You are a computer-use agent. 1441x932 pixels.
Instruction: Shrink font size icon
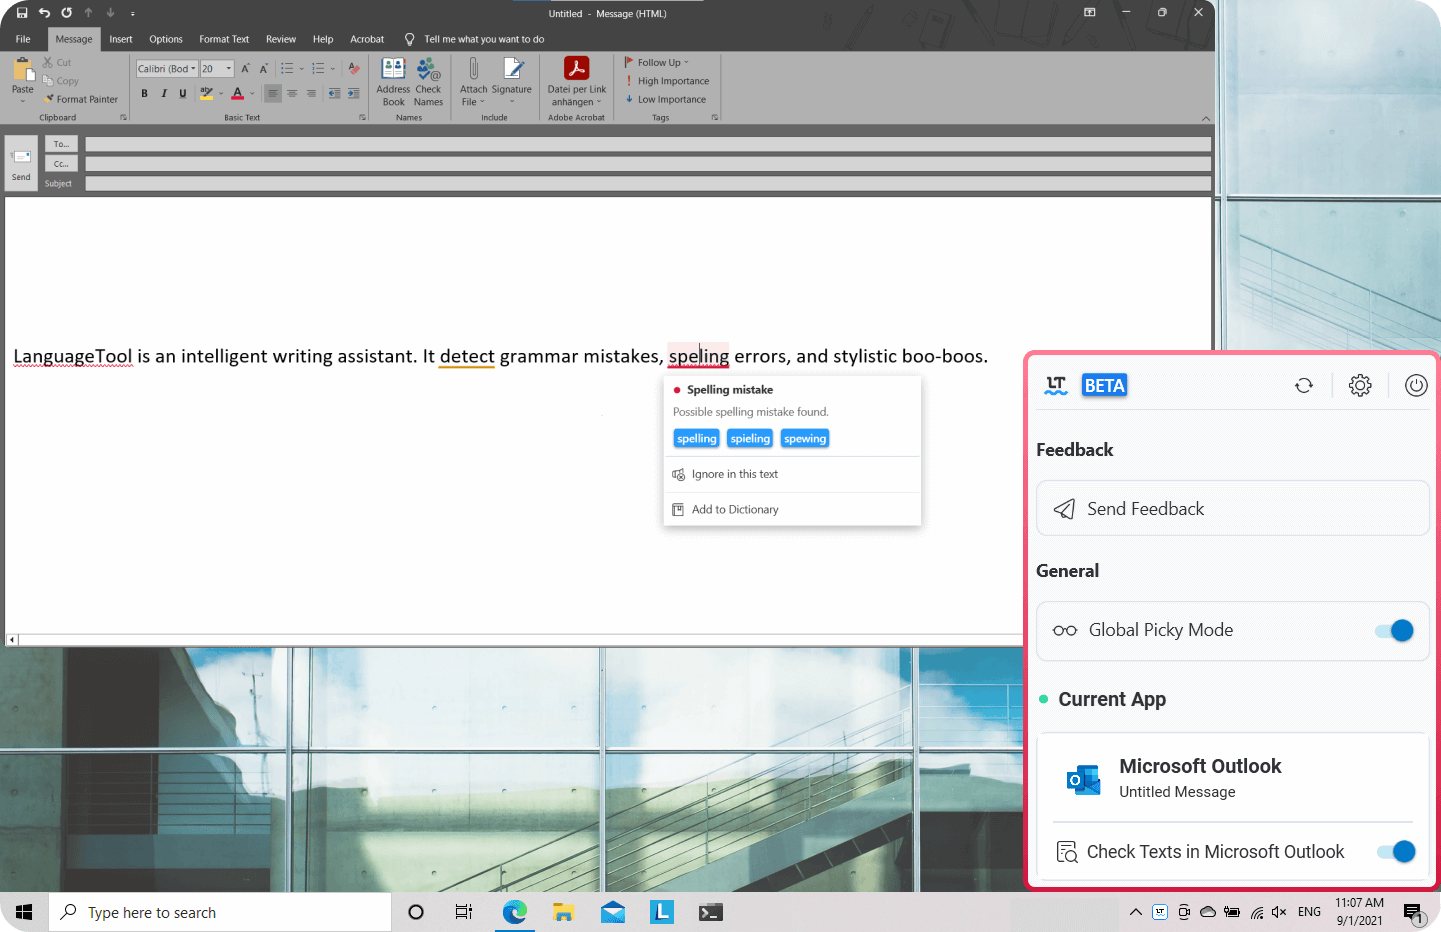[264, 68]
